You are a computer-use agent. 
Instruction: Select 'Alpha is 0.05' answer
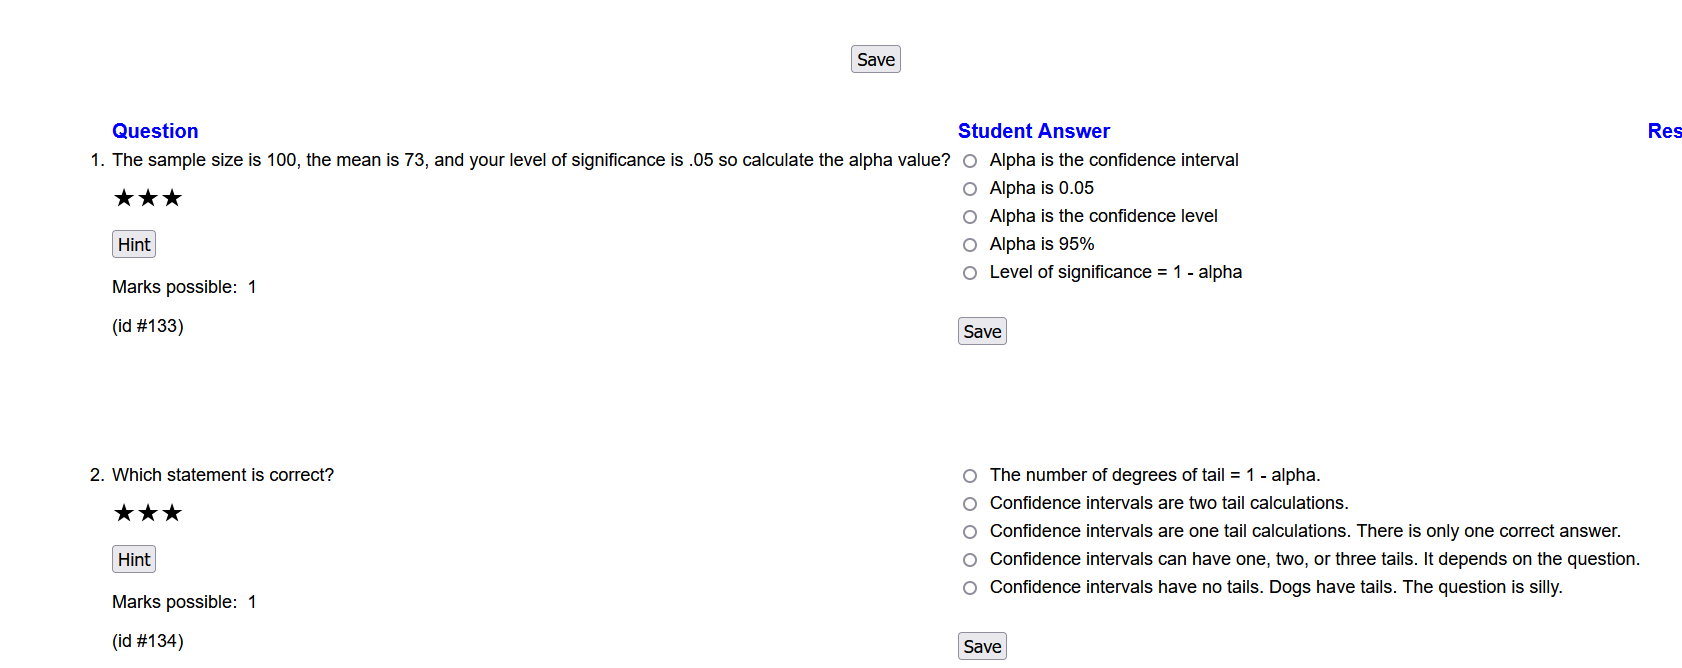969,188
